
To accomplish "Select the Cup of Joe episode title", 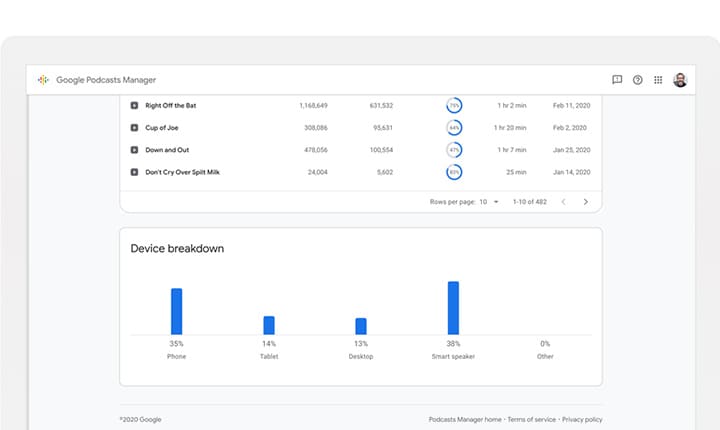I will point(162,128).
